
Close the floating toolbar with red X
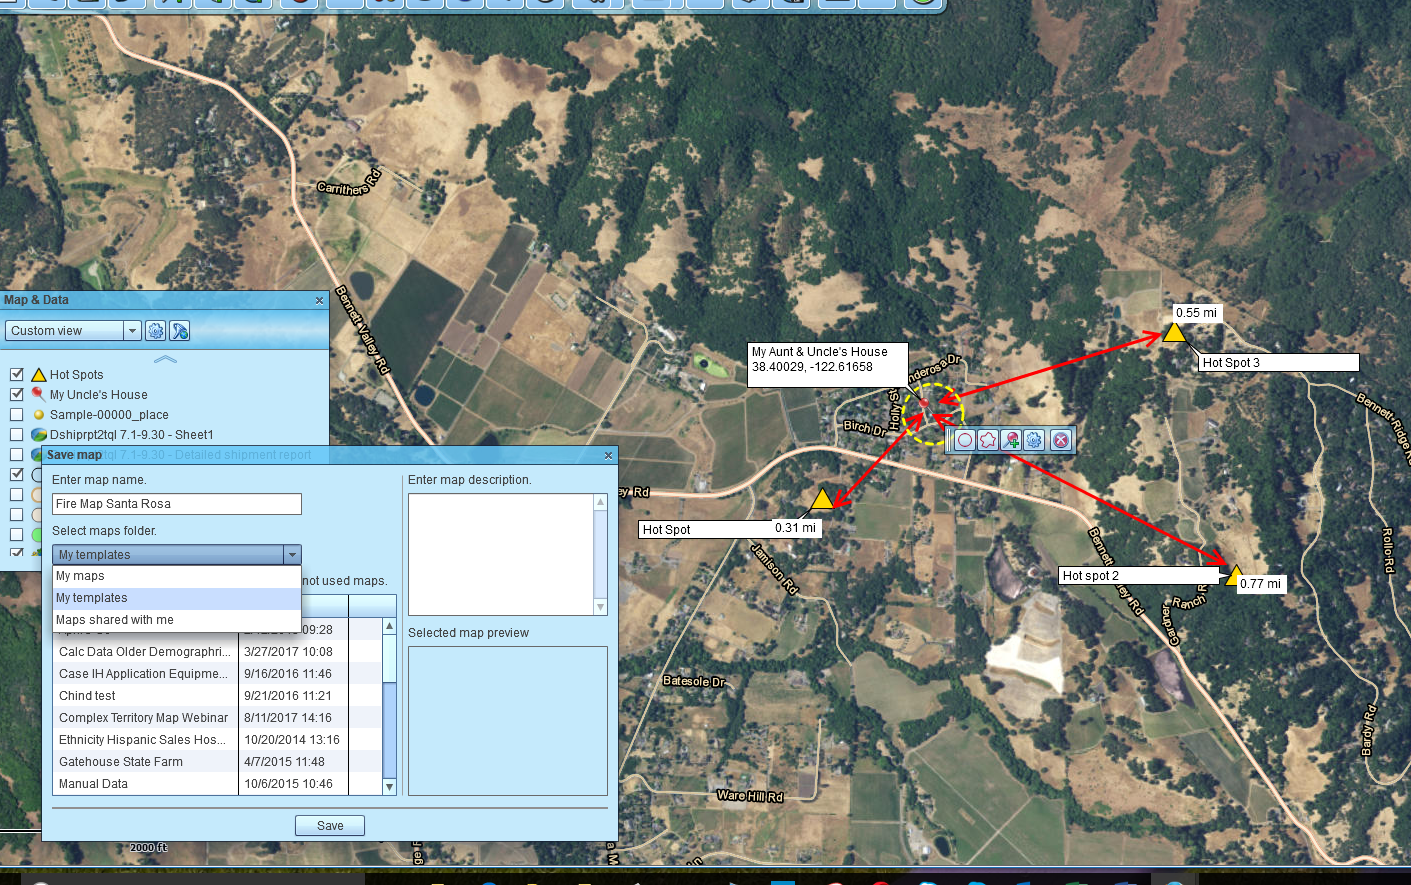(1061, 440)
